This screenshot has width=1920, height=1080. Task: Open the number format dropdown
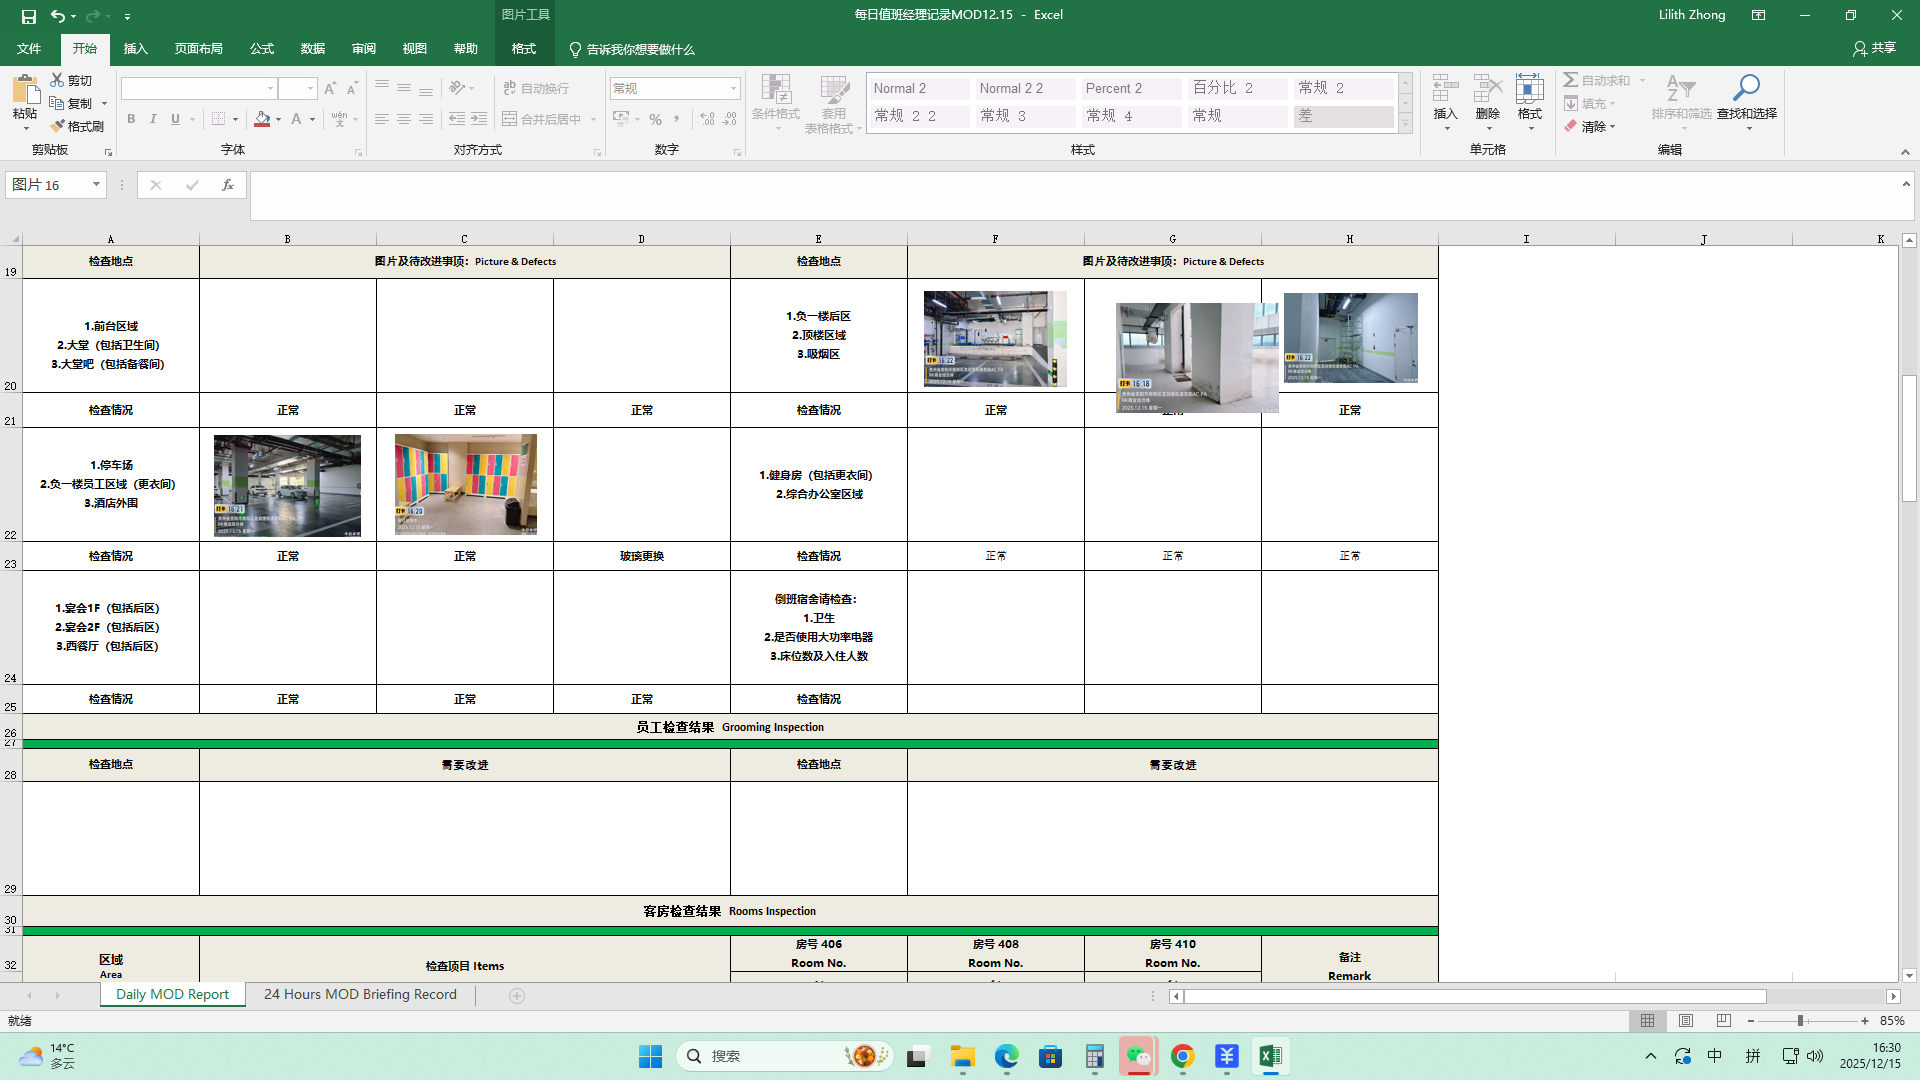pos(733,89)
